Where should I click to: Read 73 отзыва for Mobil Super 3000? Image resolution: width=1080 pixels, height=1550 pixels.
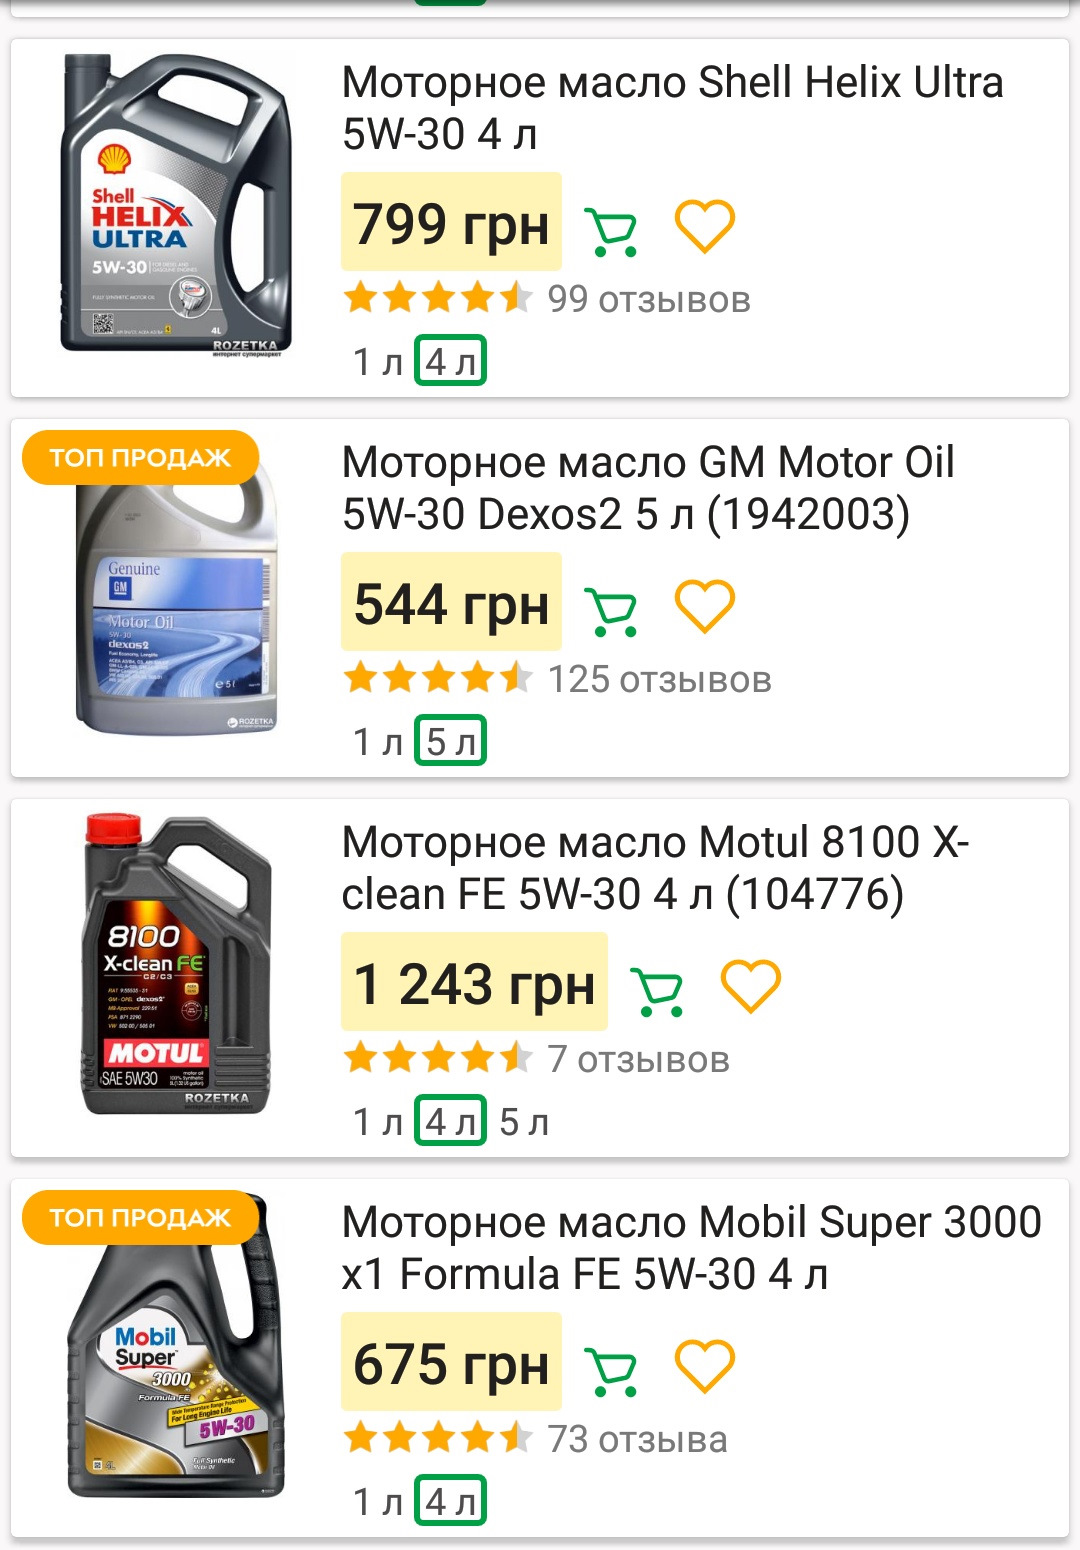click(x=637, y=1440)
